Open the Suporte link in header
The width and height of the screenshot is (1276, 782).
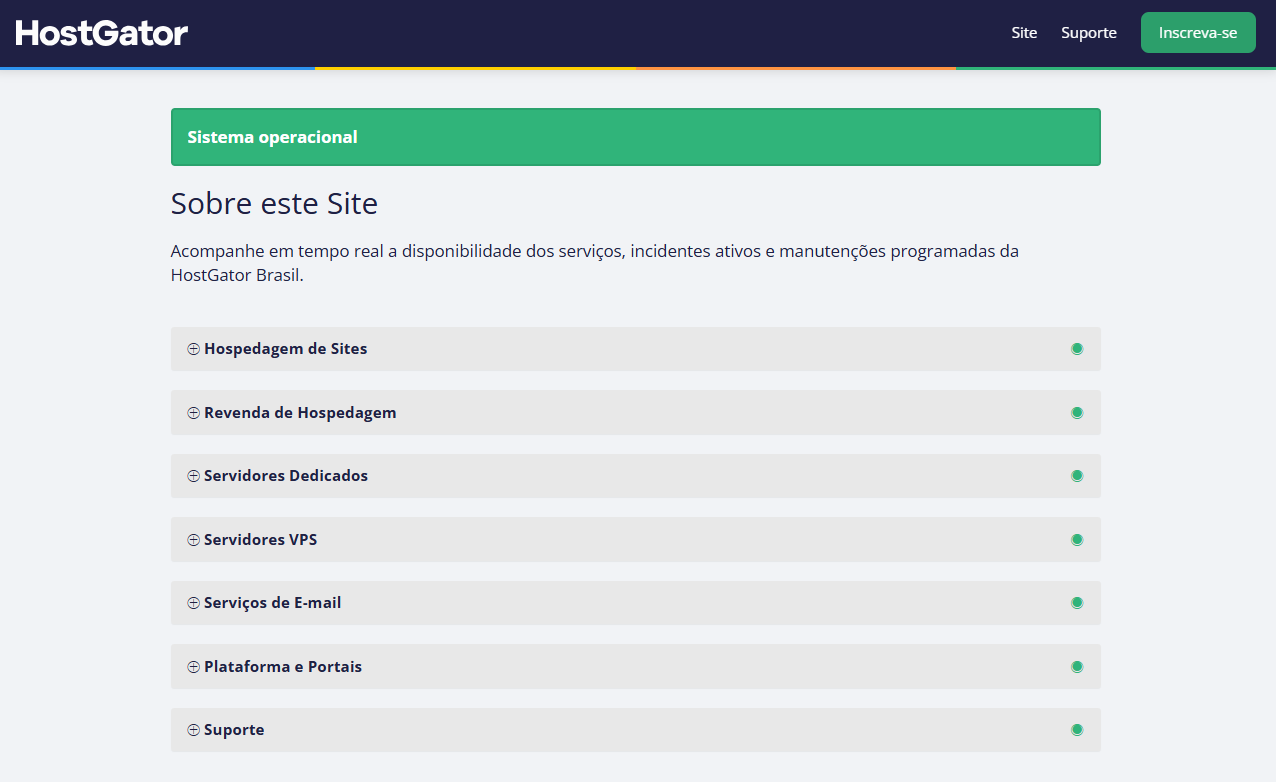pos(1089,33)
